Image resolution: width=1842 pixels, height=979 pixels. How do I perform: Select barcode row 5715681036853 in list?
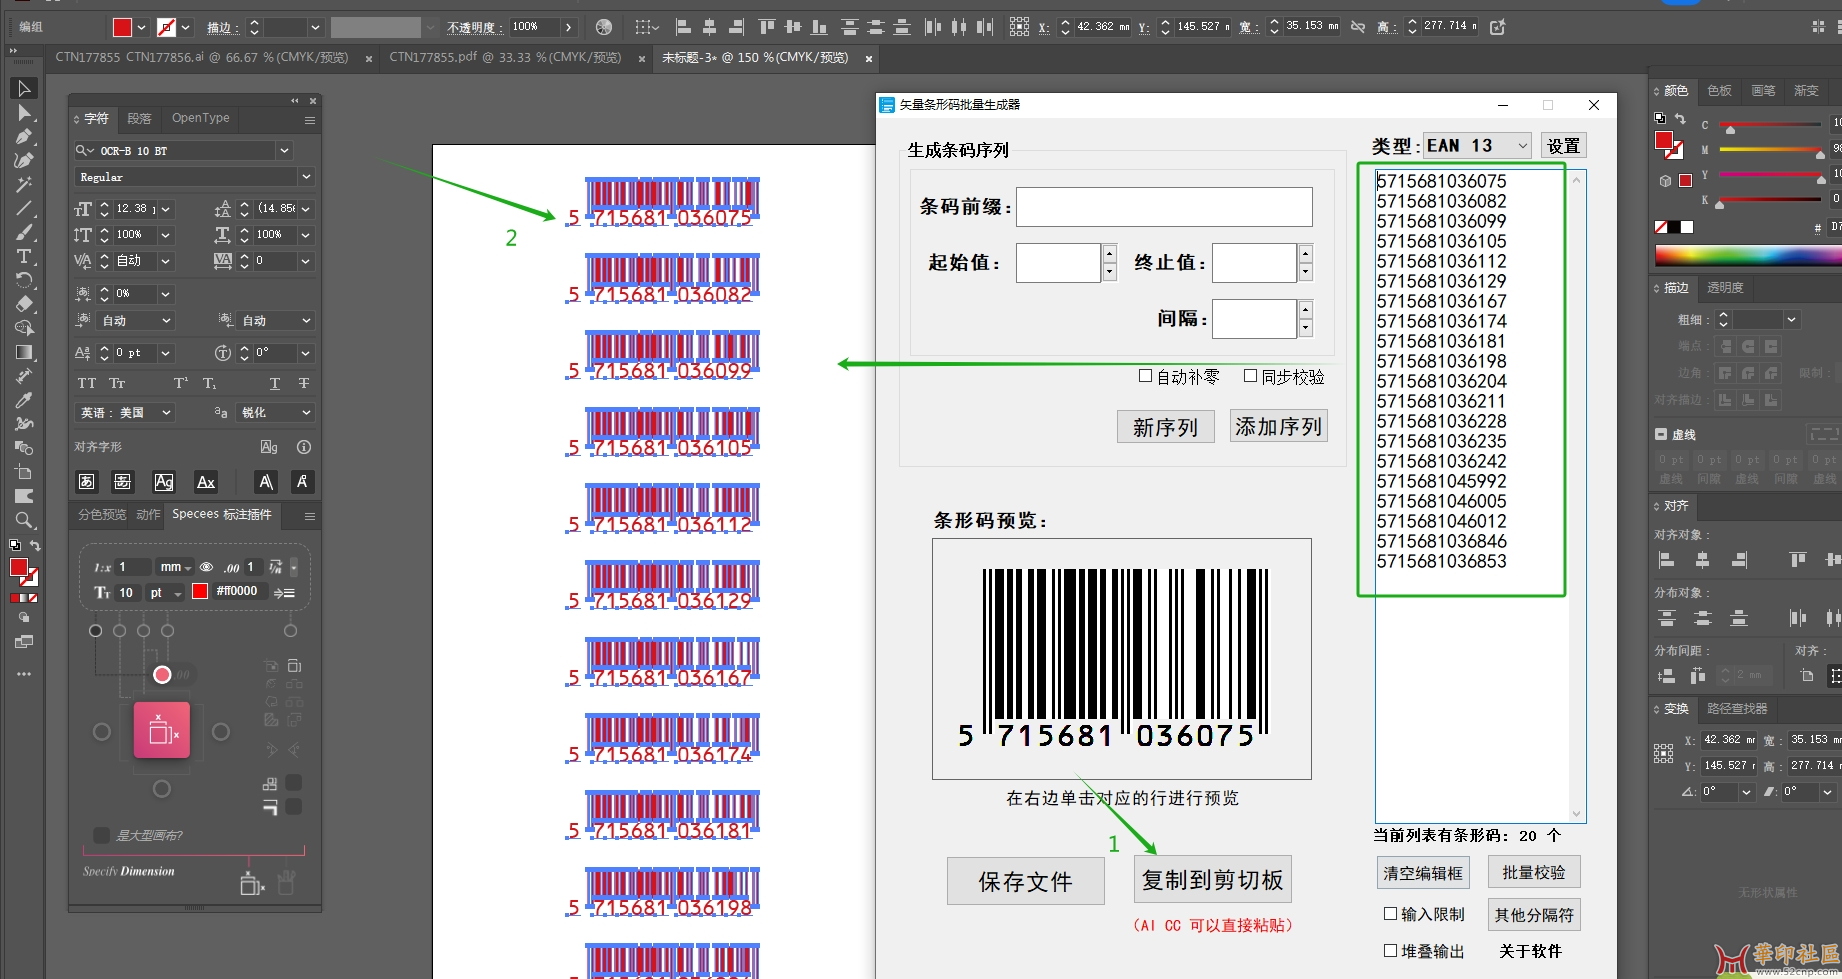coord(1441,561)
